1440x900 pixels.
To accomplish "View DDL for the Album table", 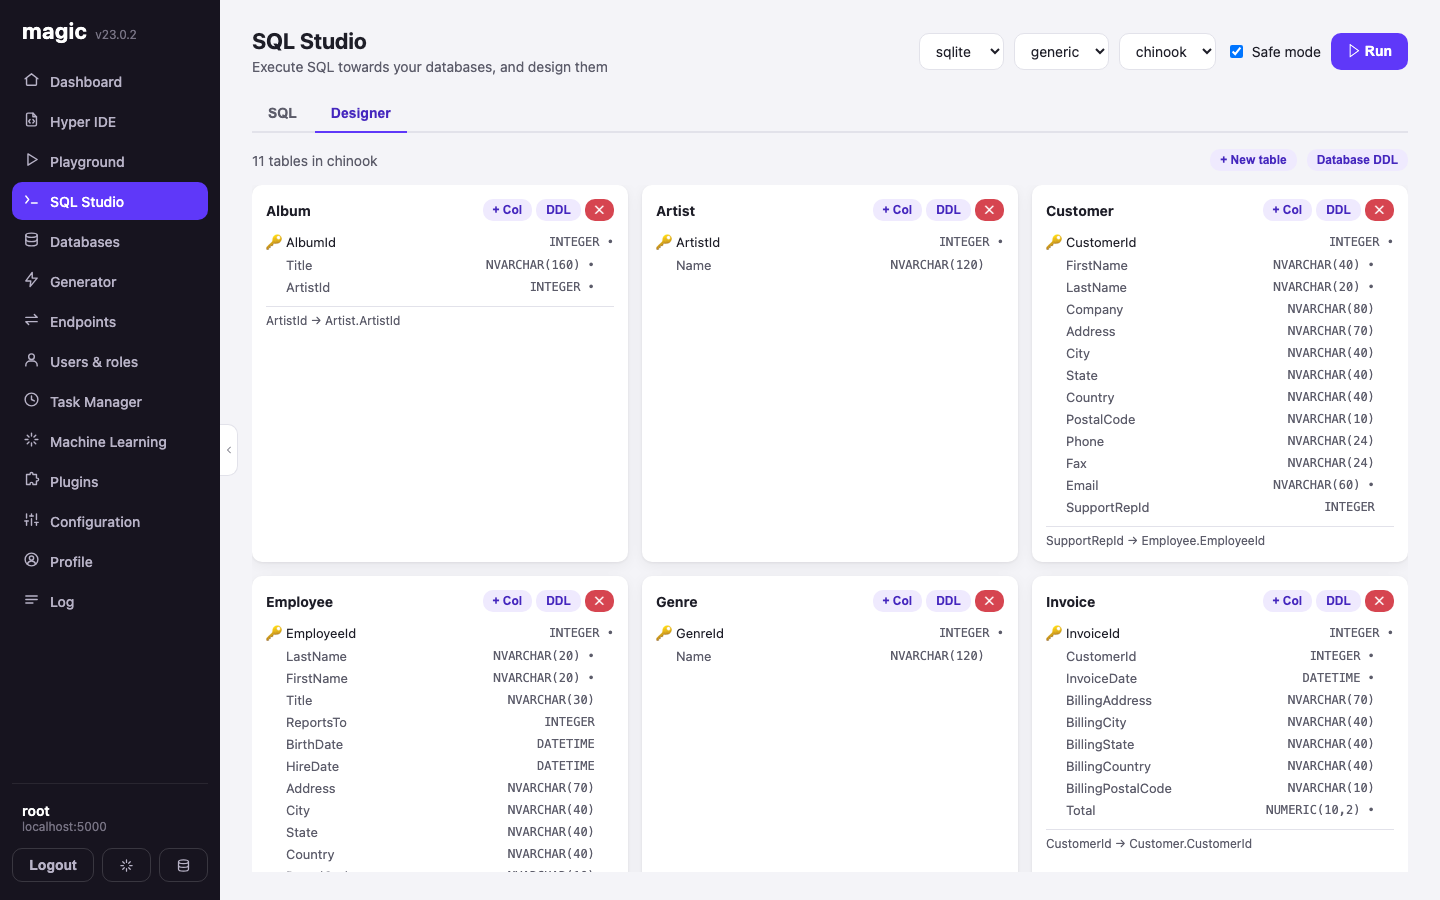I will [x=558, y=210].
